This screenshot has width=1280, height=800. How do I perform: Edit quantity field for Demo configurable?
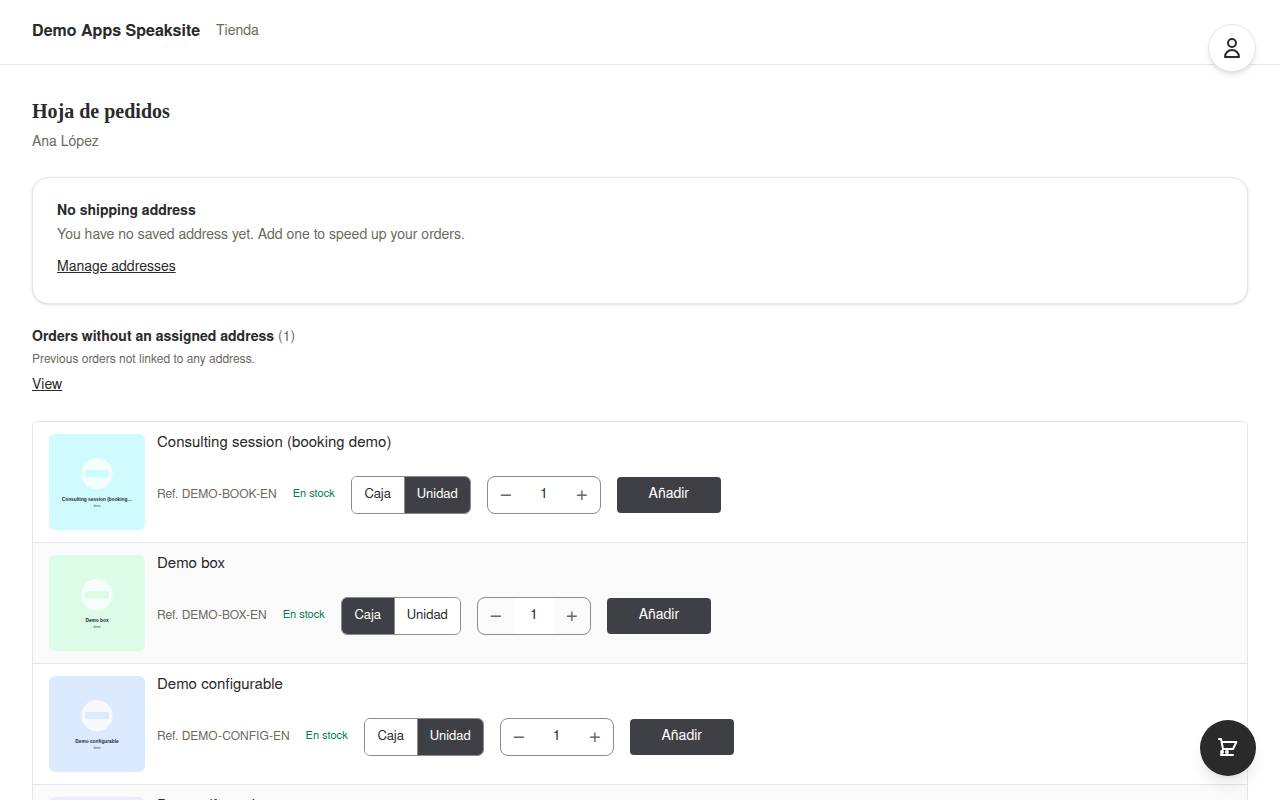coord(557,737)
